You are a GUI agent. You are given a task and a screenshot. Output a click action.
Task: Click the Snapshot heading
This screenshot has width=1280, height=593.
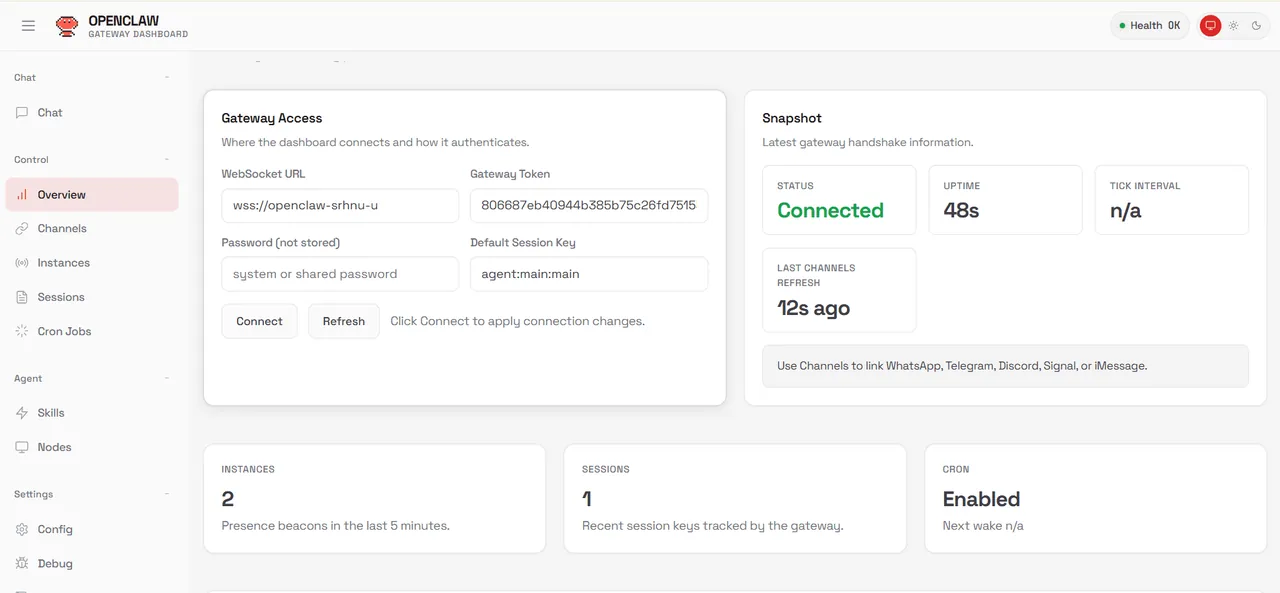(x=792, y=118)
